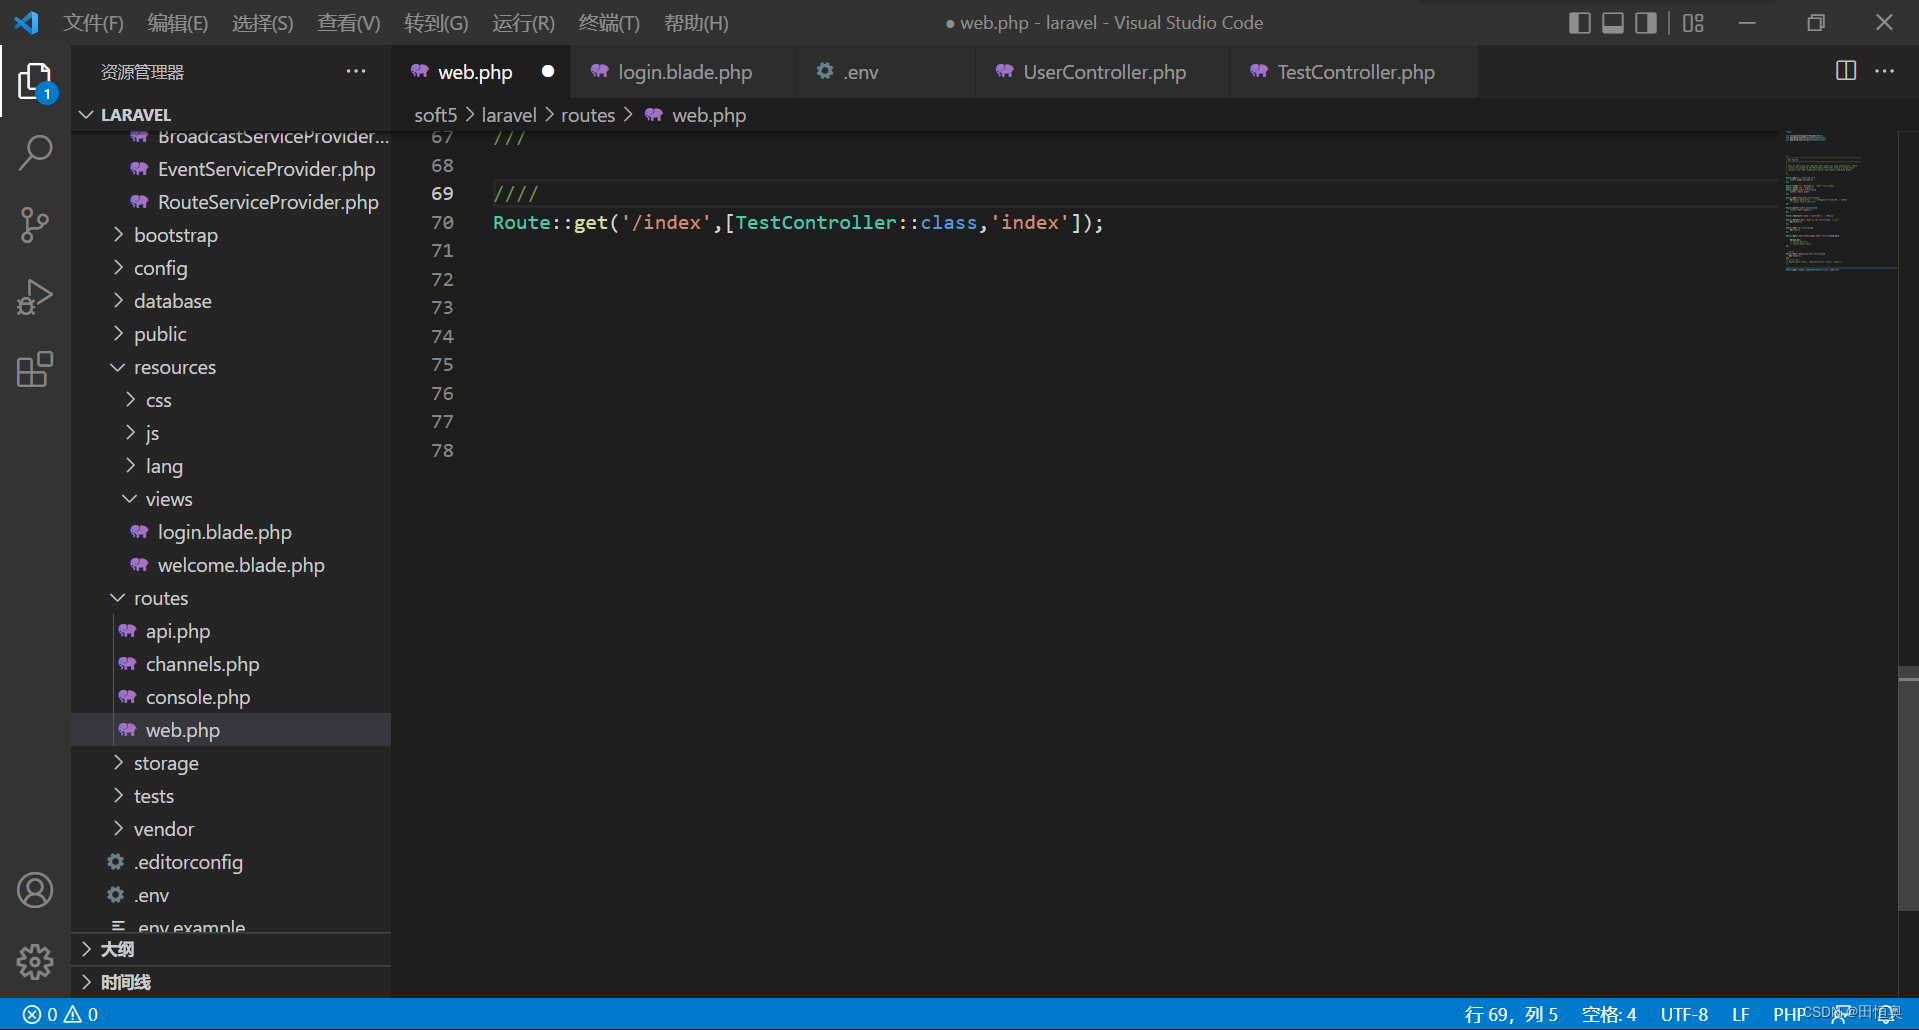Click soft5 segment in breadcrumb
This screenshot has width=1919, height=1030.
click(436, 115)
